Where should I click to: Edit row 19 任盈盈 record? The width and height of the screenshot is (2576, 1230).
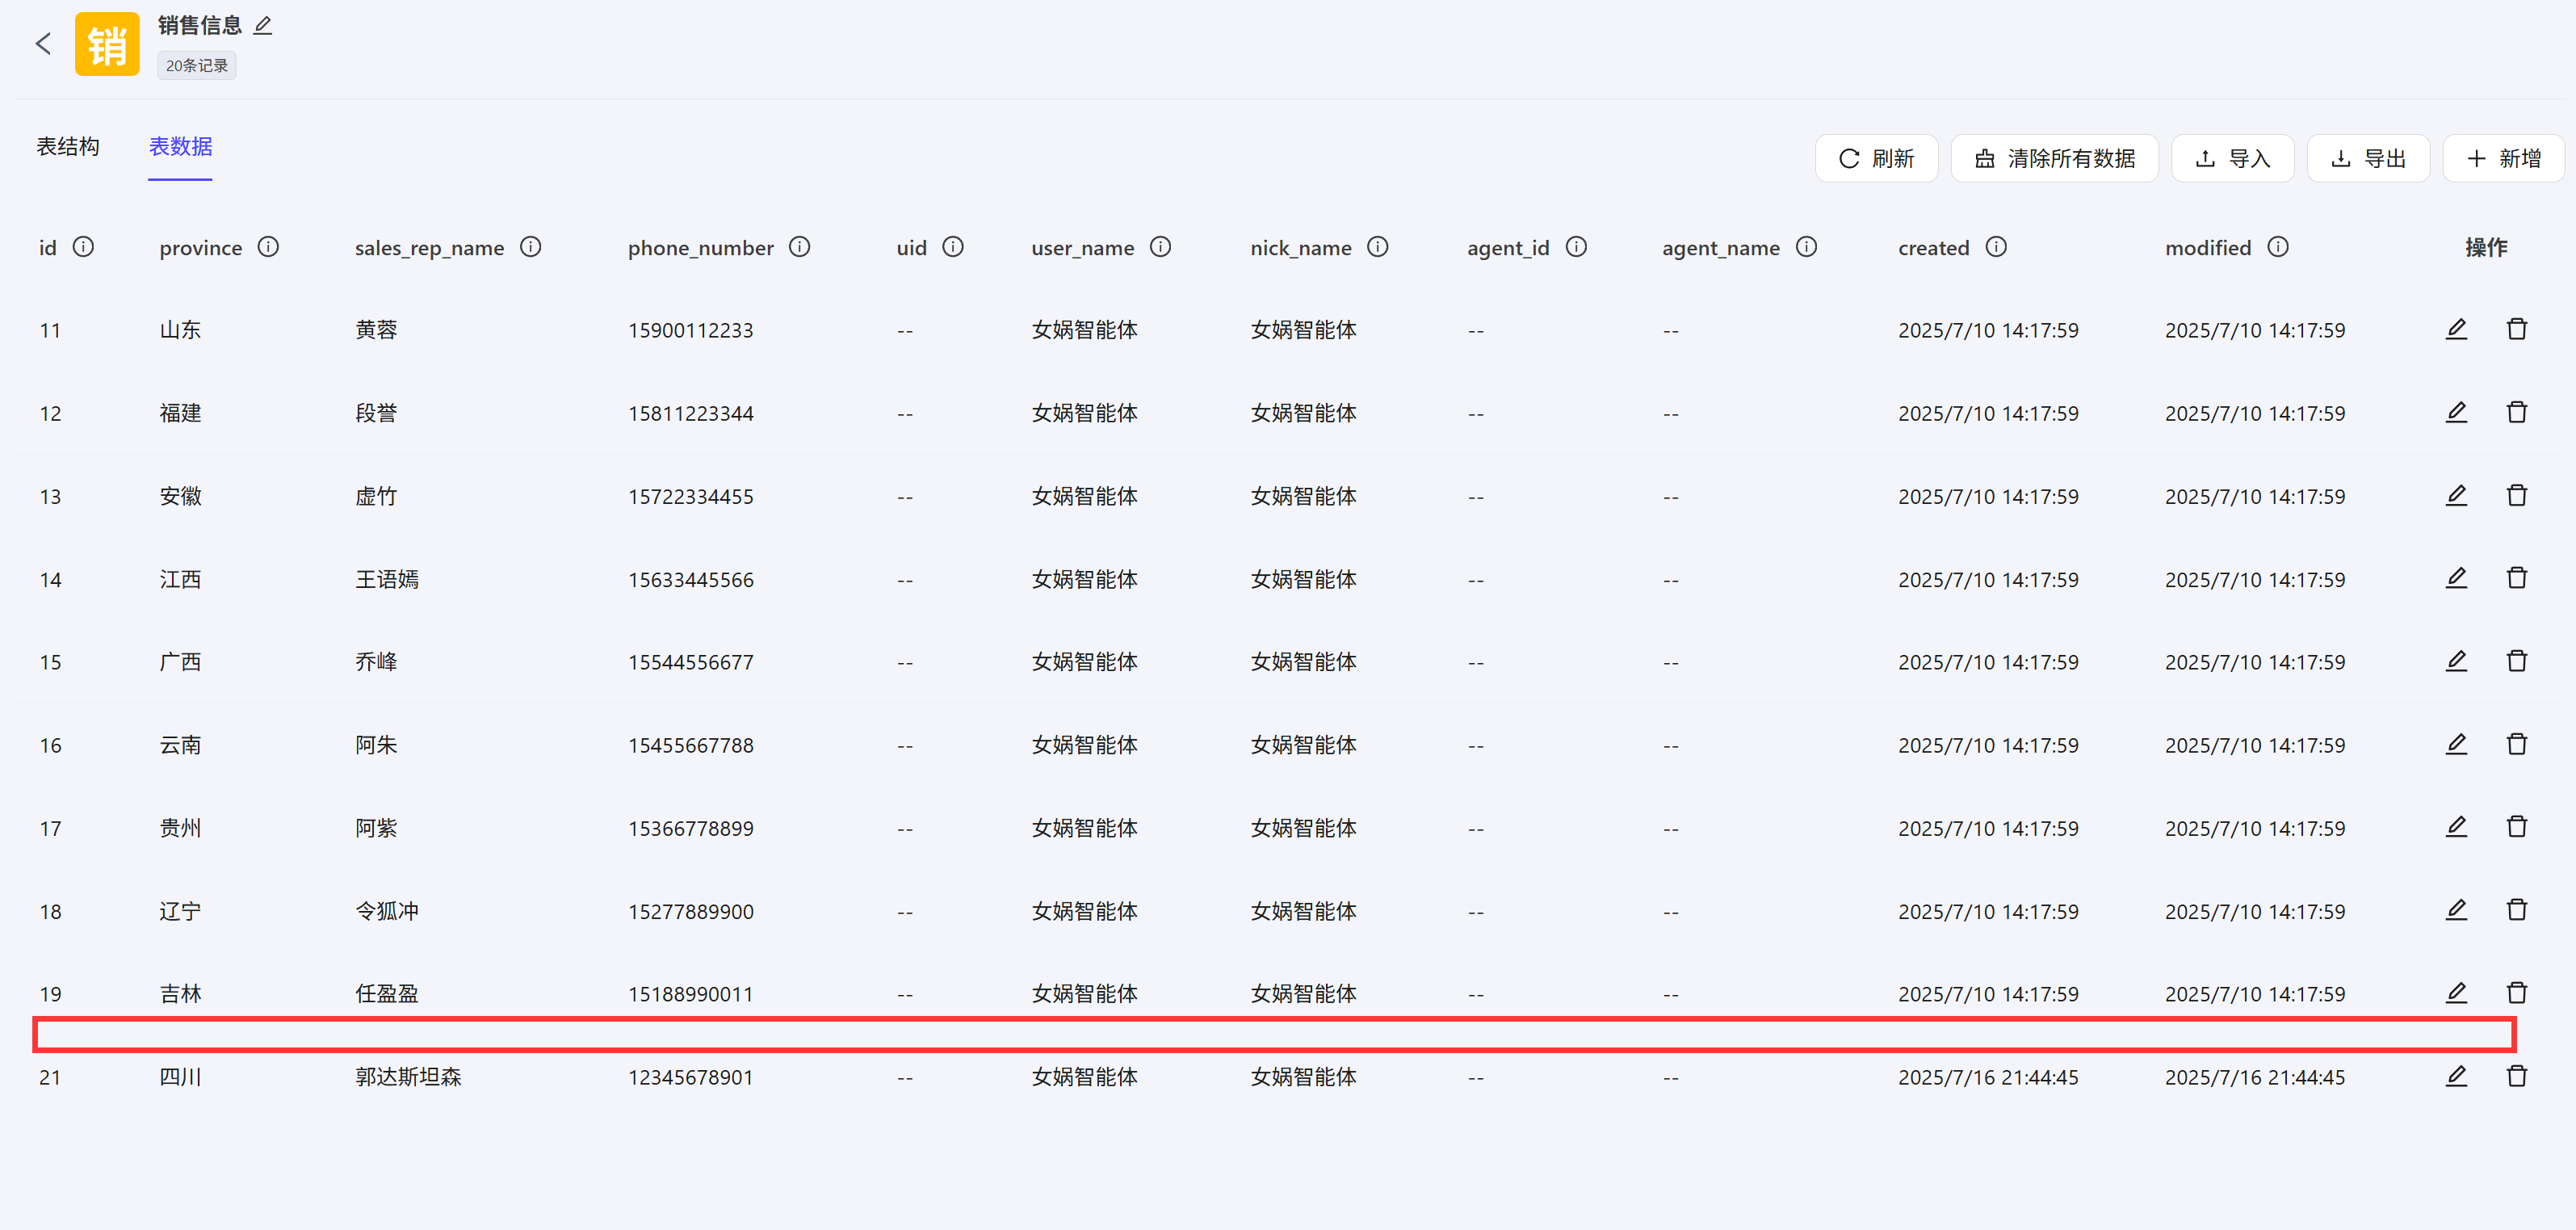coord(2456,993)
